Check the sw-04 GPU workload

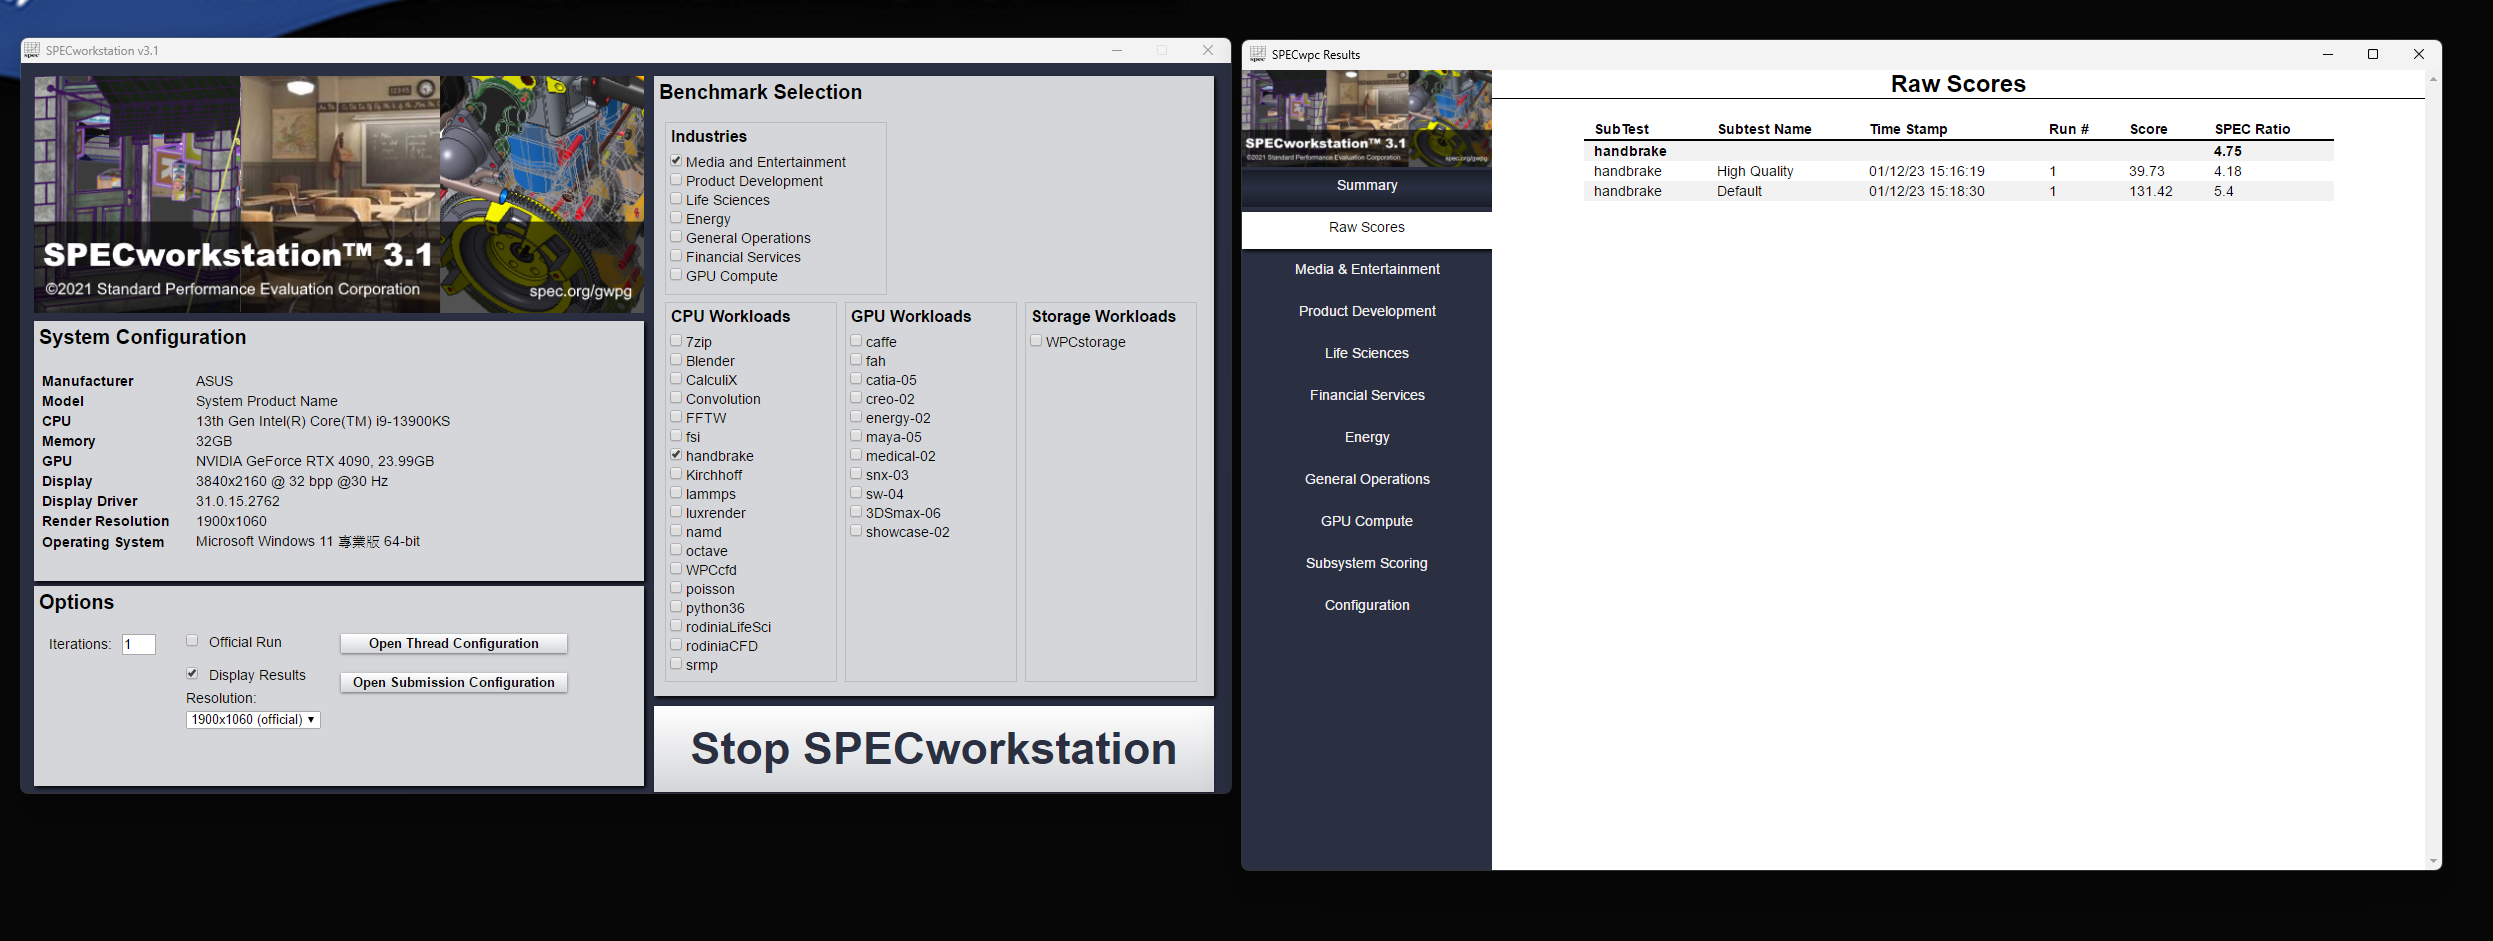point(856,493)
